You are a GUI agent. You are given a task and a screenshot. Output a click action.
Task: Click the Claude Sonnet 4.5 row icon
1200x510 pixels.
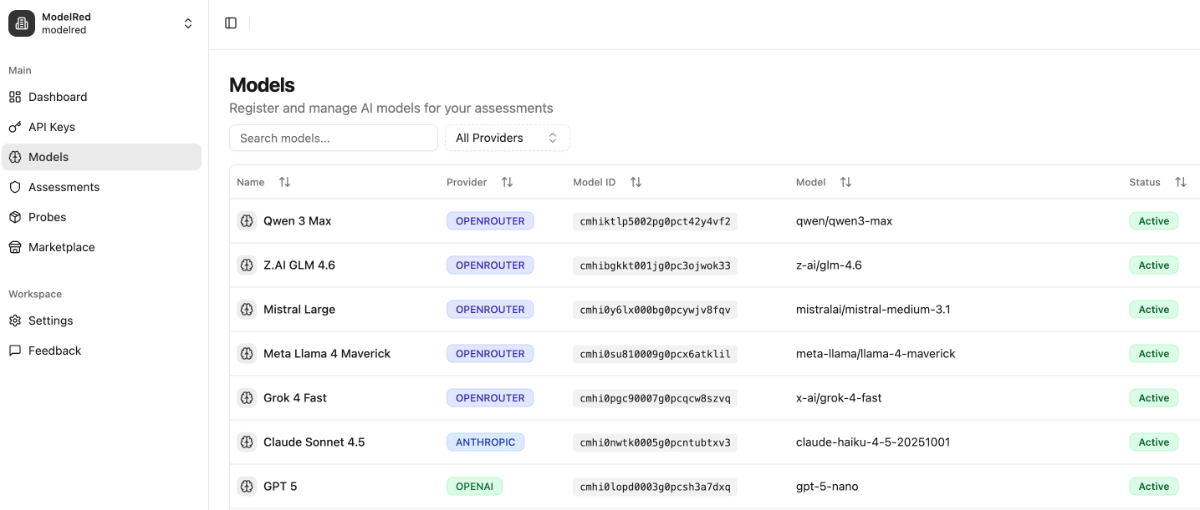(x=246, y=442)
